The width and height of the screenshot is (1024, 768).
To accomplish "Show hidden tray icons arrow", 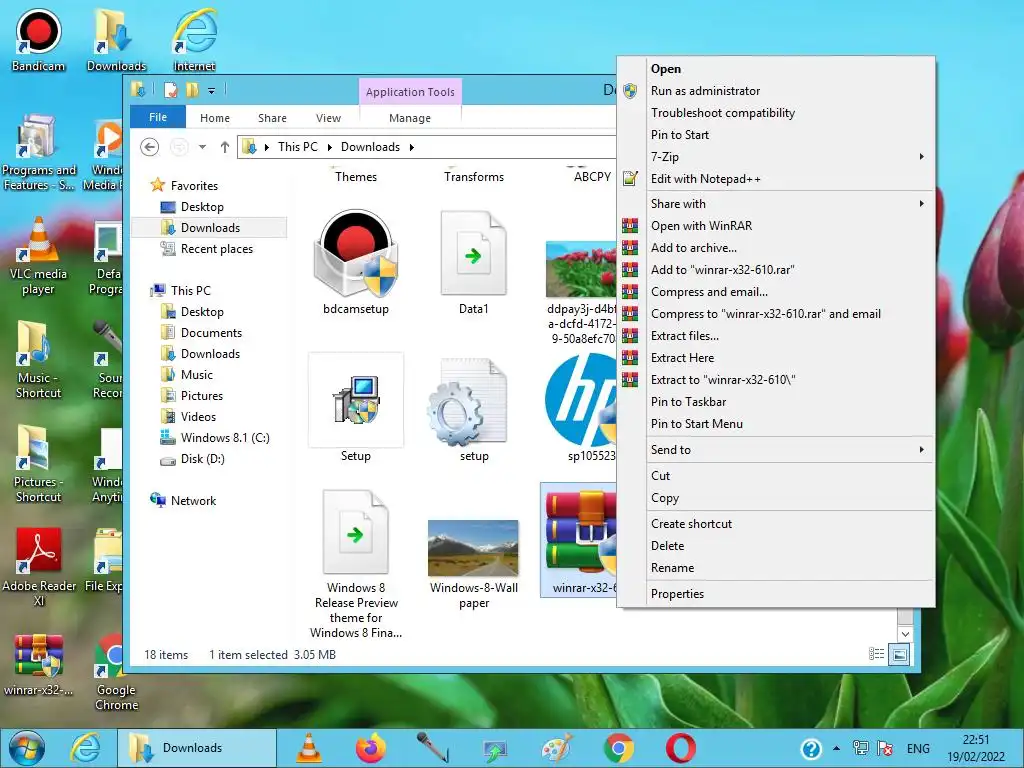I will (837, 748).
